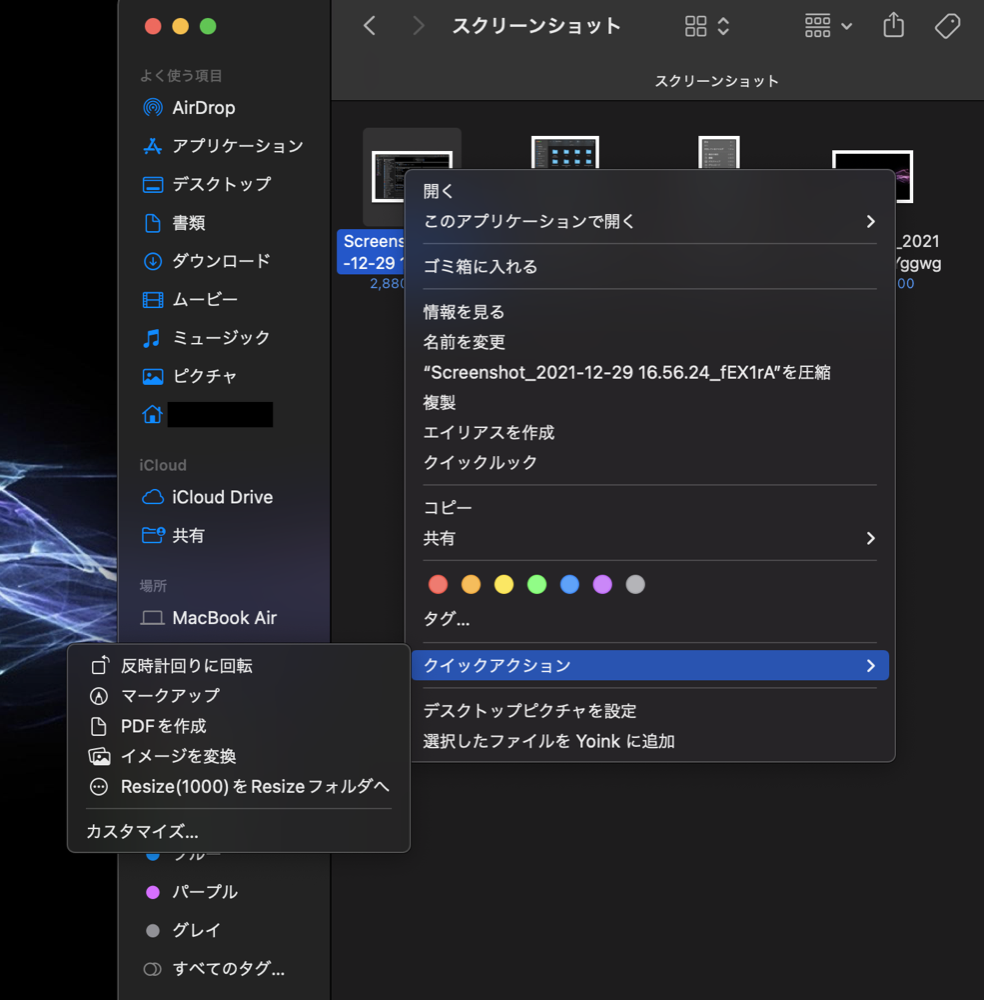This screenshot has width=984, height=1000.
Task: Open タグ… in the context menu
Action: click(650, 619)
